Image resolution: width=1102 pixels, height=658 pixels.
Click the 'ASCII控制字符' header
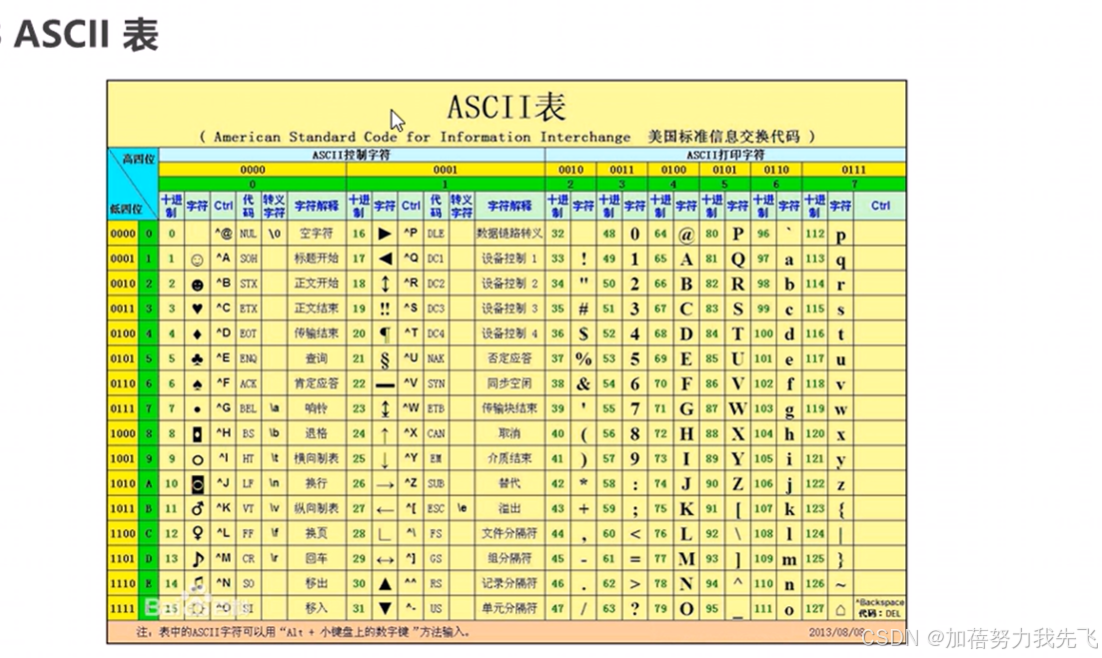[x=351, y=155]
